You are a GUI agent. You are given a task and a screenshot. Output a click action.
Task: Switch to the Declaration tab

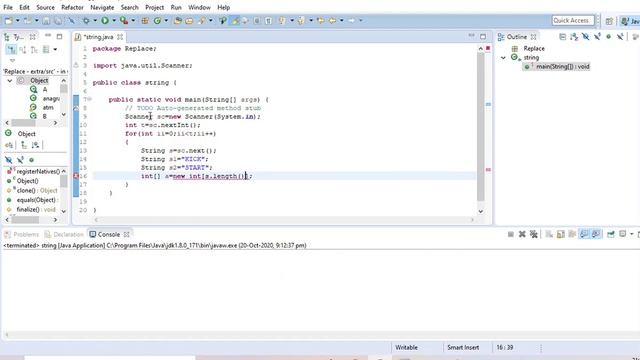(64, 234)
